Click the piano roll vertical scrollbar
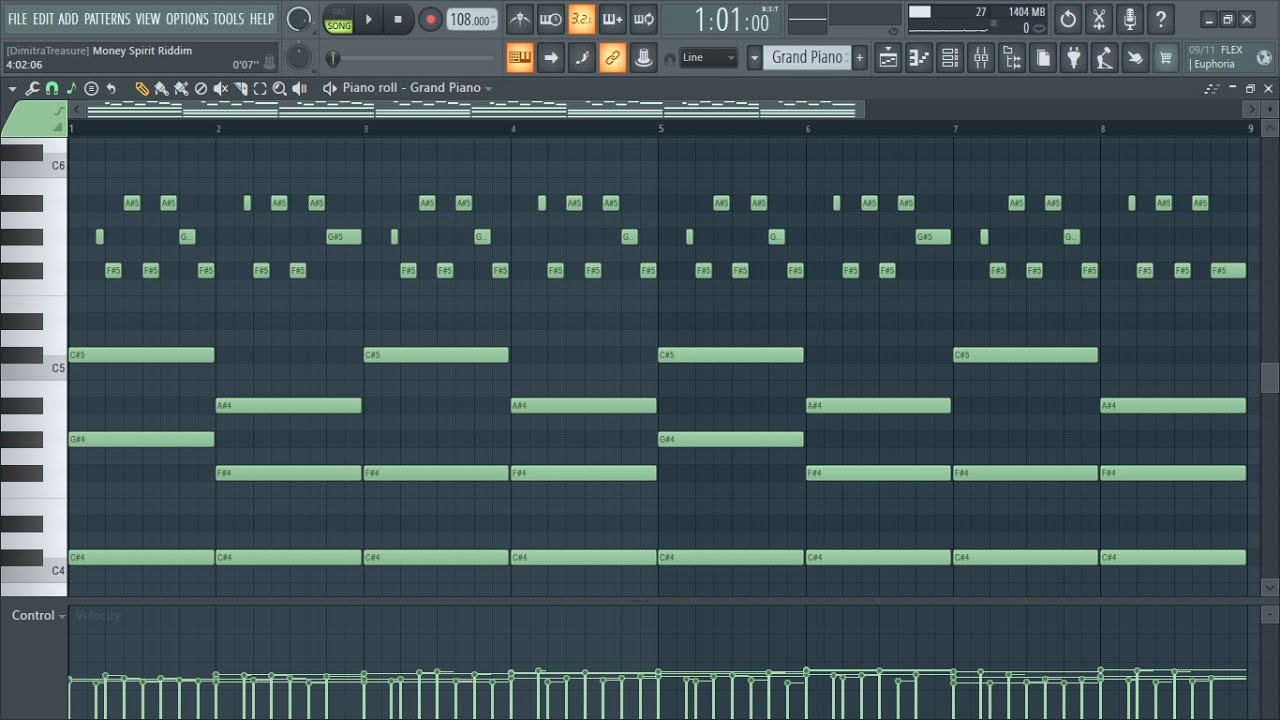Screen dimensions: 1280x720 tap(1270, 378)
